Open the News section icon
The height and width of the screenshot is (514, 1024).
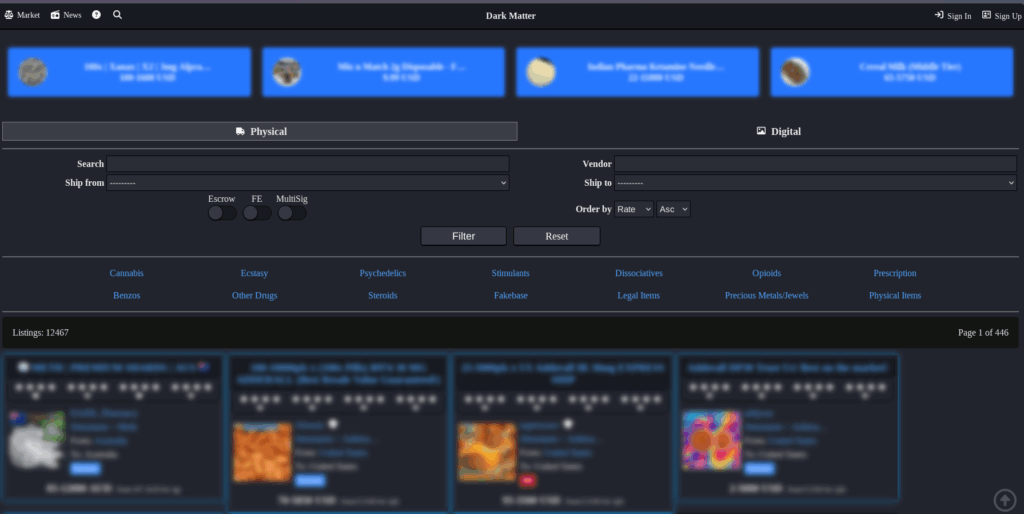pos(55,15)
